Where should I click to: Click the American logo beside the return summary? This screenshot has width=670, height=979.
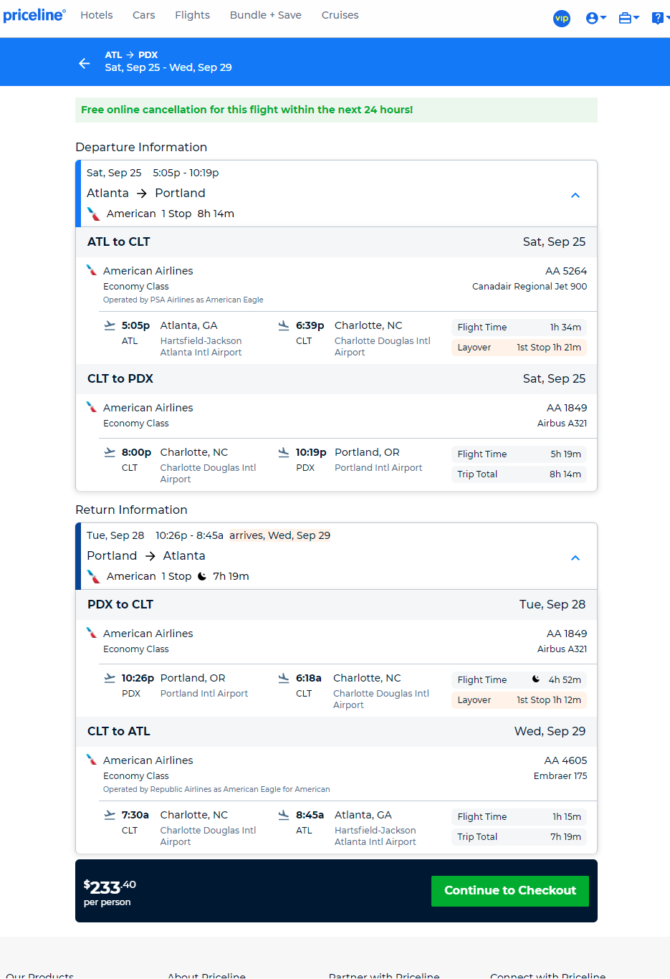tap(94, 577)
